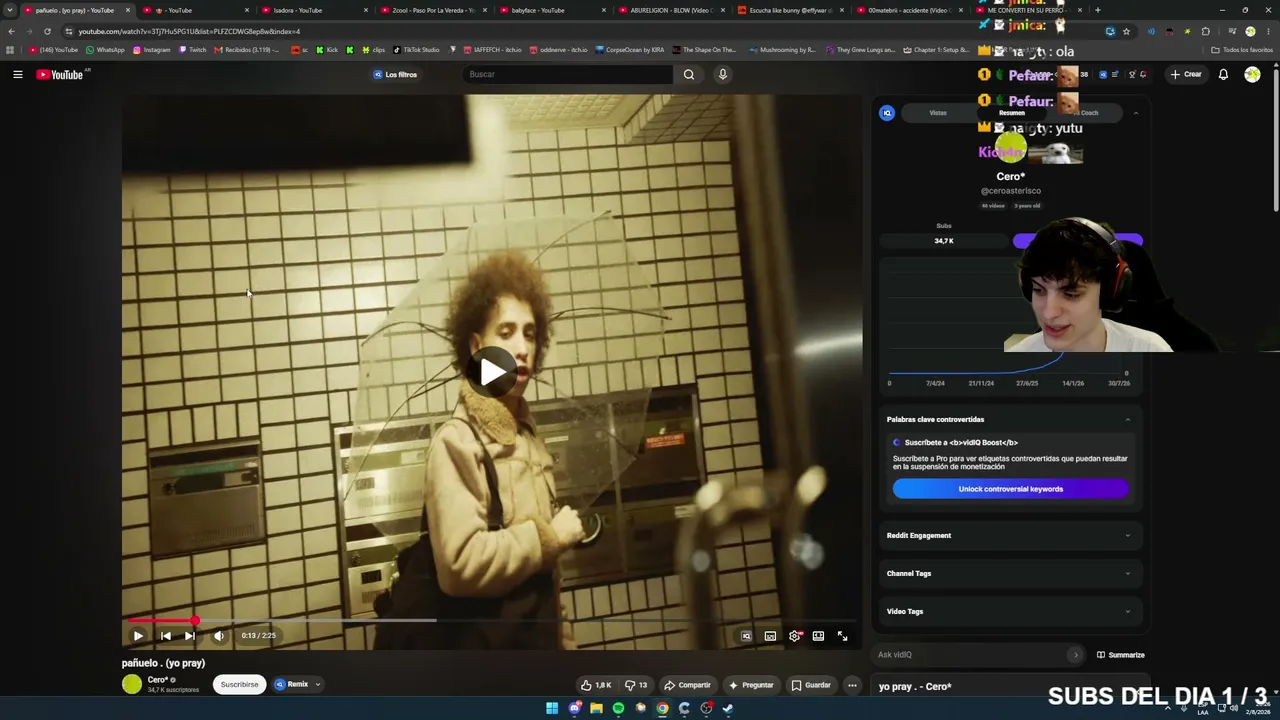Click the vidIQ Remix button
The width and height of the screenshot is (1280, 720).
point(292,685)
